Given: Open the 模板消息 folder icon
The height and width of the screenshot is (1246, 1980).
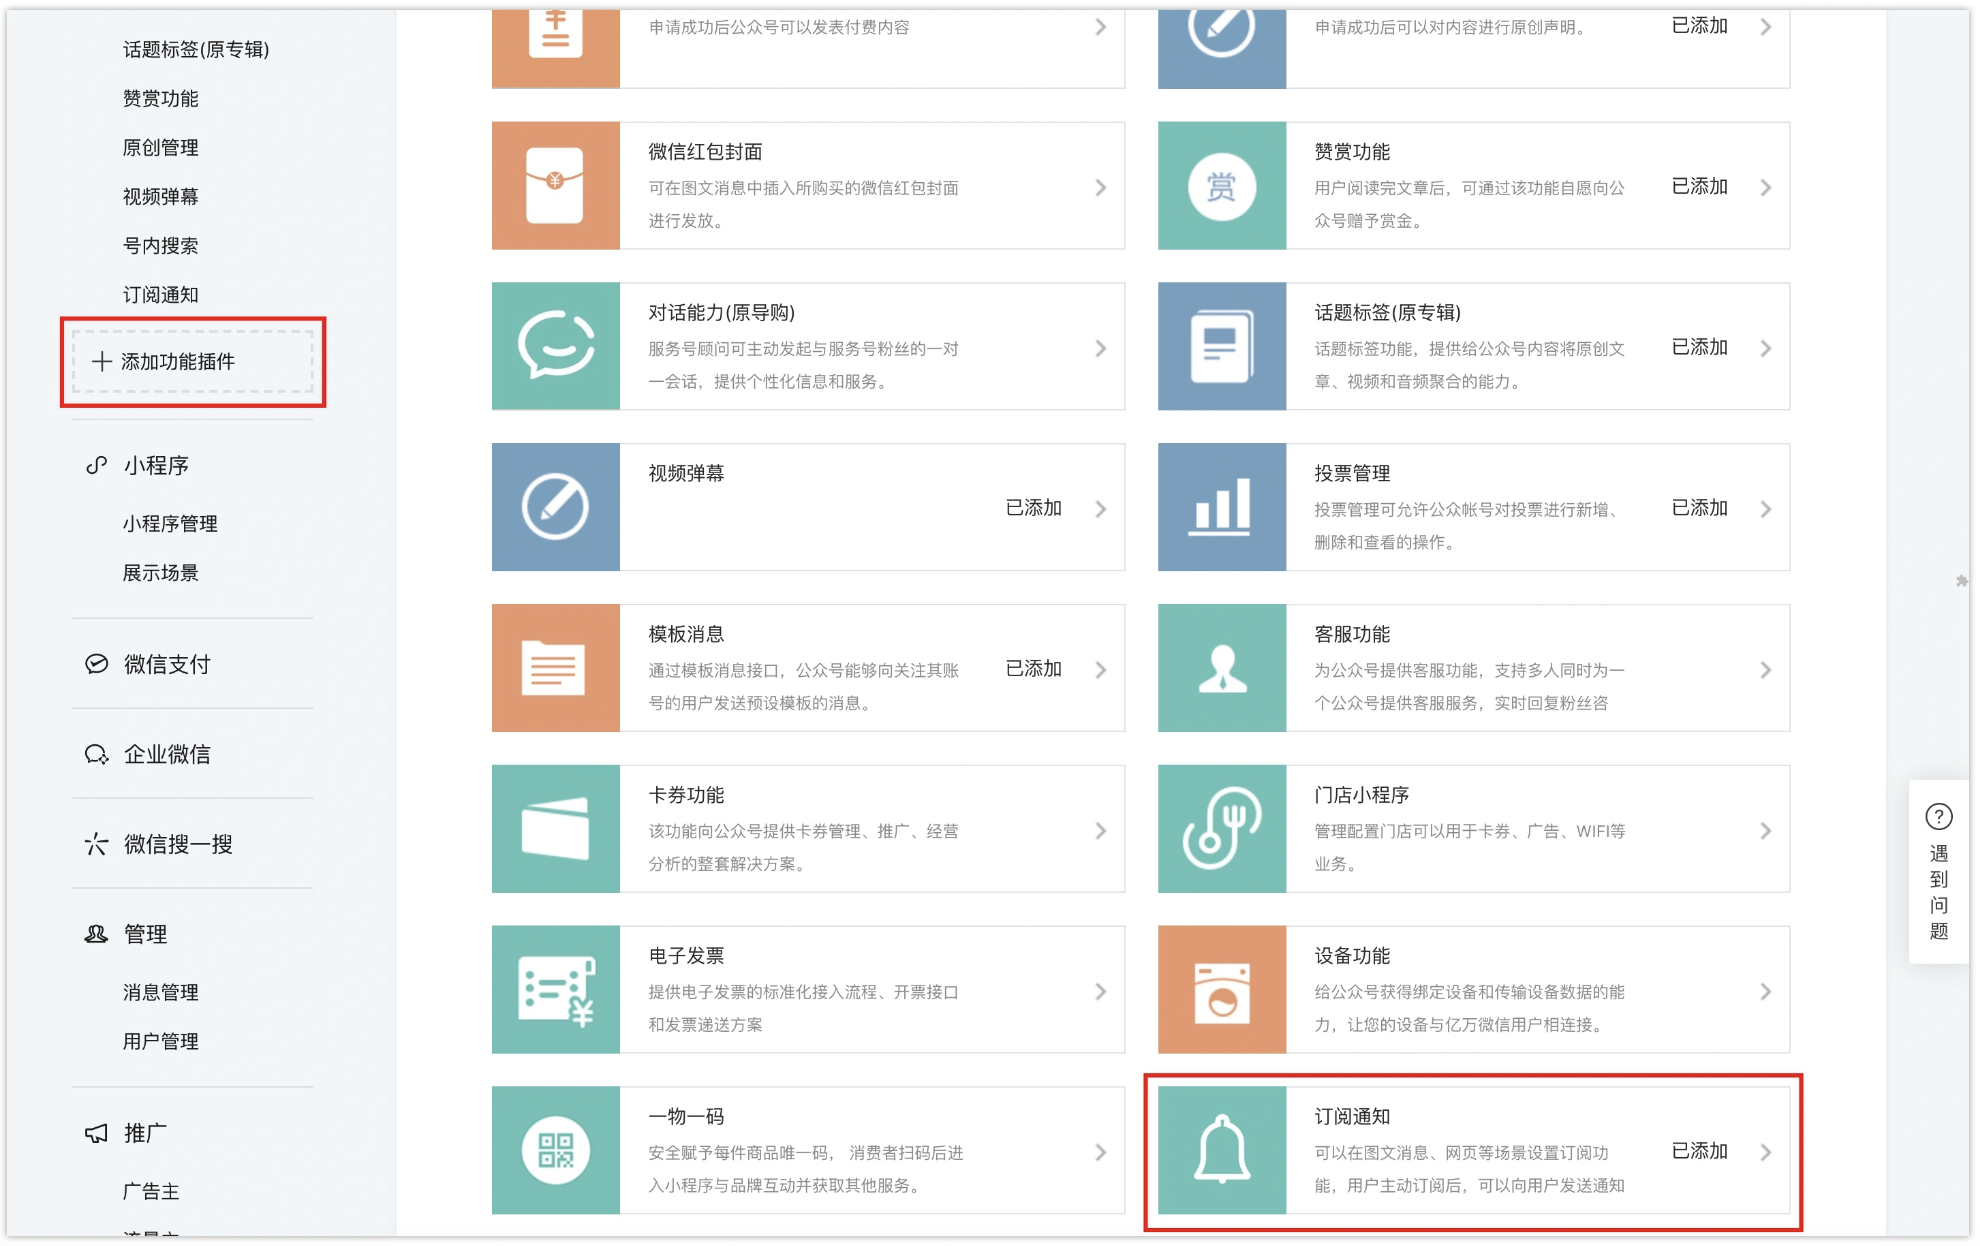Looking at the screenshot, I should [x=555, y=668].
